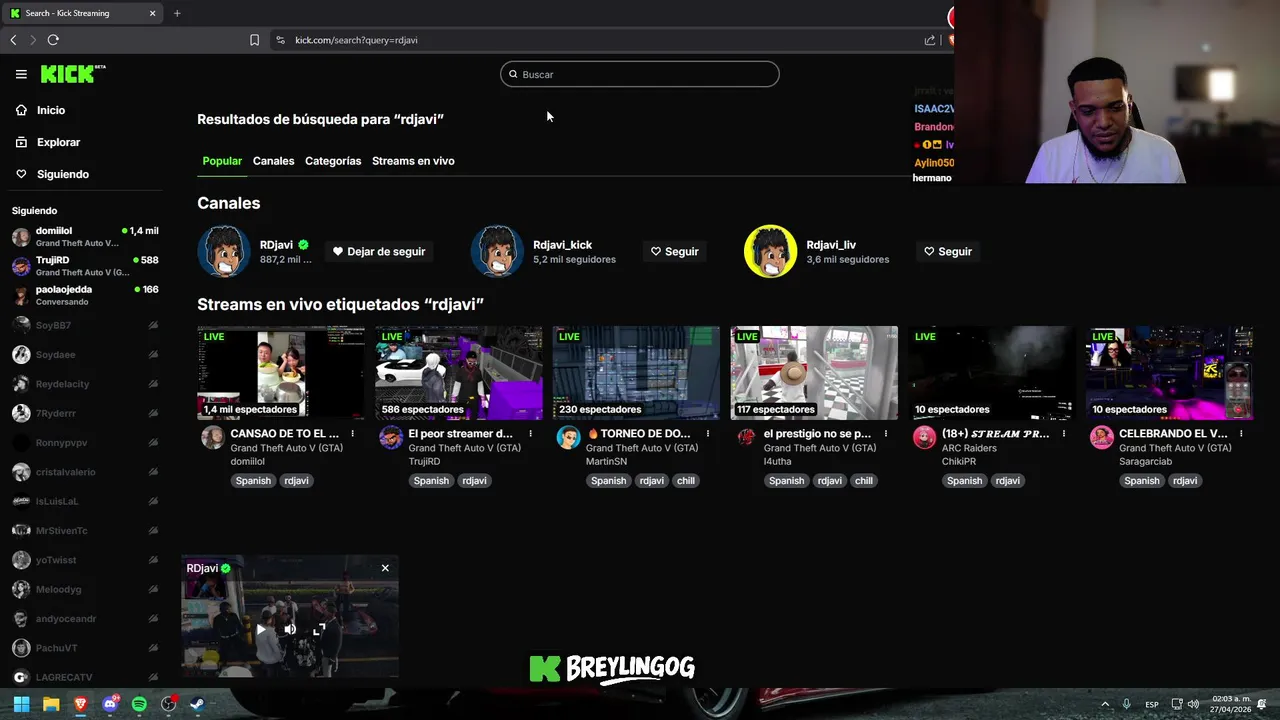Open Discord from taskbar
The height and width of the screenshot is (720, 1280).
pos(110,704)
